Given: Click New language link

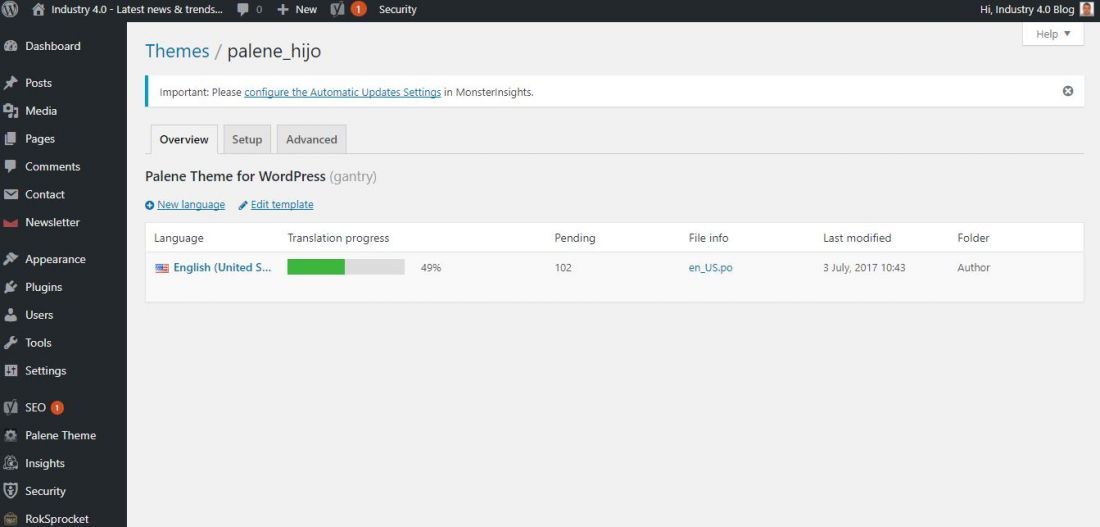Looking at the screenshot, I should click(x=191, y=205).
